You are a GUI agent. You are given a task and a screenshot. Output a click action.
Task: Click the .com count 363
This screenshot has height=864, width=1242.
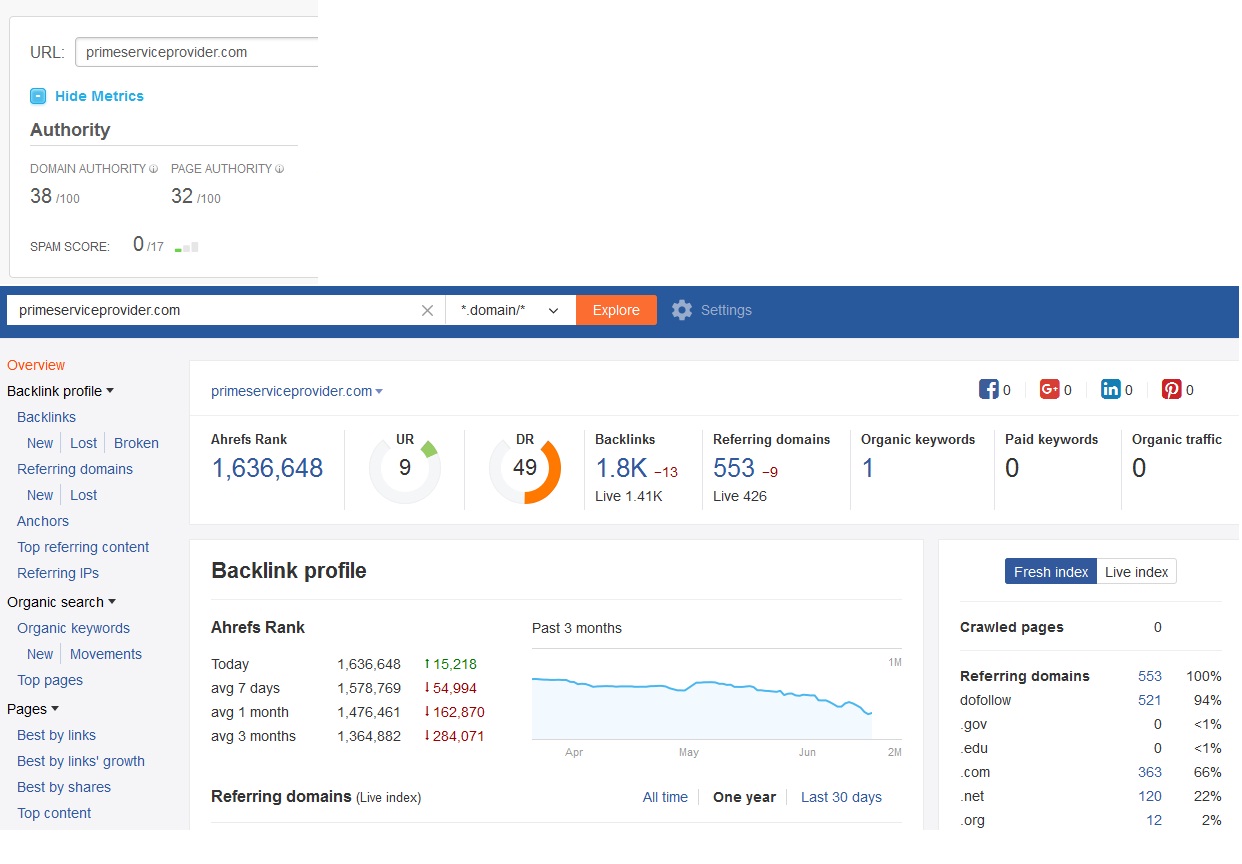(x=1150, y=772)
